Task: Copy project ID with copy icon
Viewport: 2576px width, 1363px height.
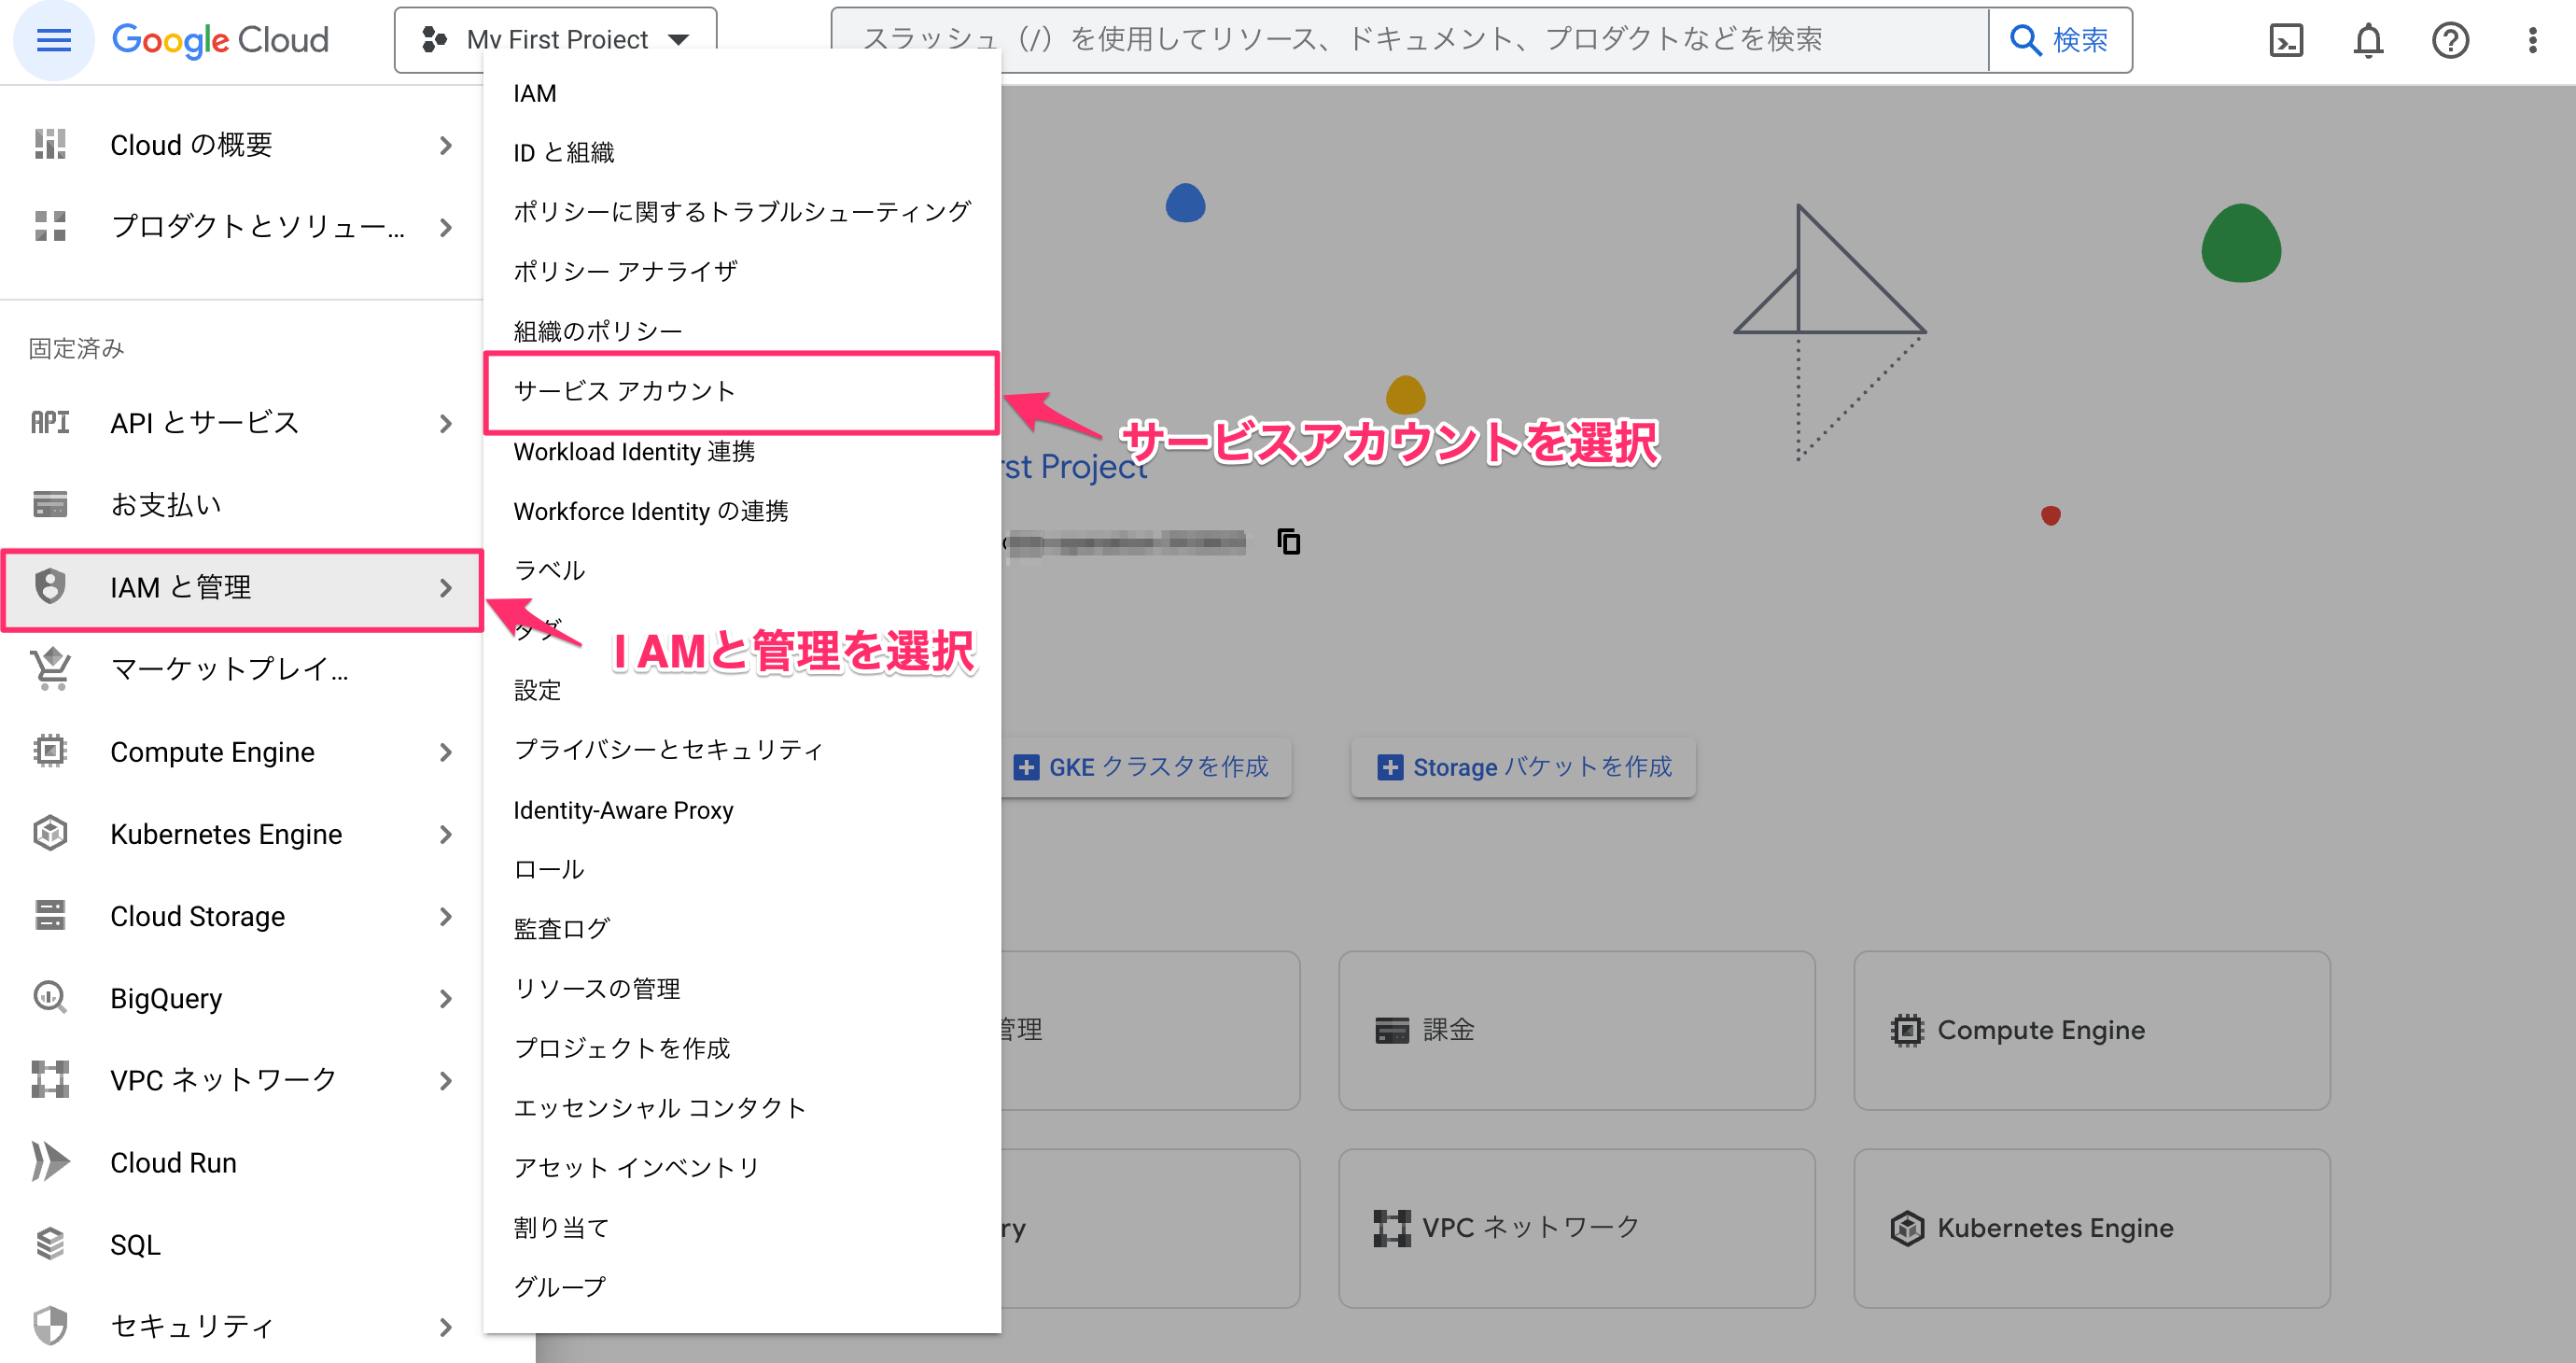Action: pyautogui.click(x=1289, y=542)
